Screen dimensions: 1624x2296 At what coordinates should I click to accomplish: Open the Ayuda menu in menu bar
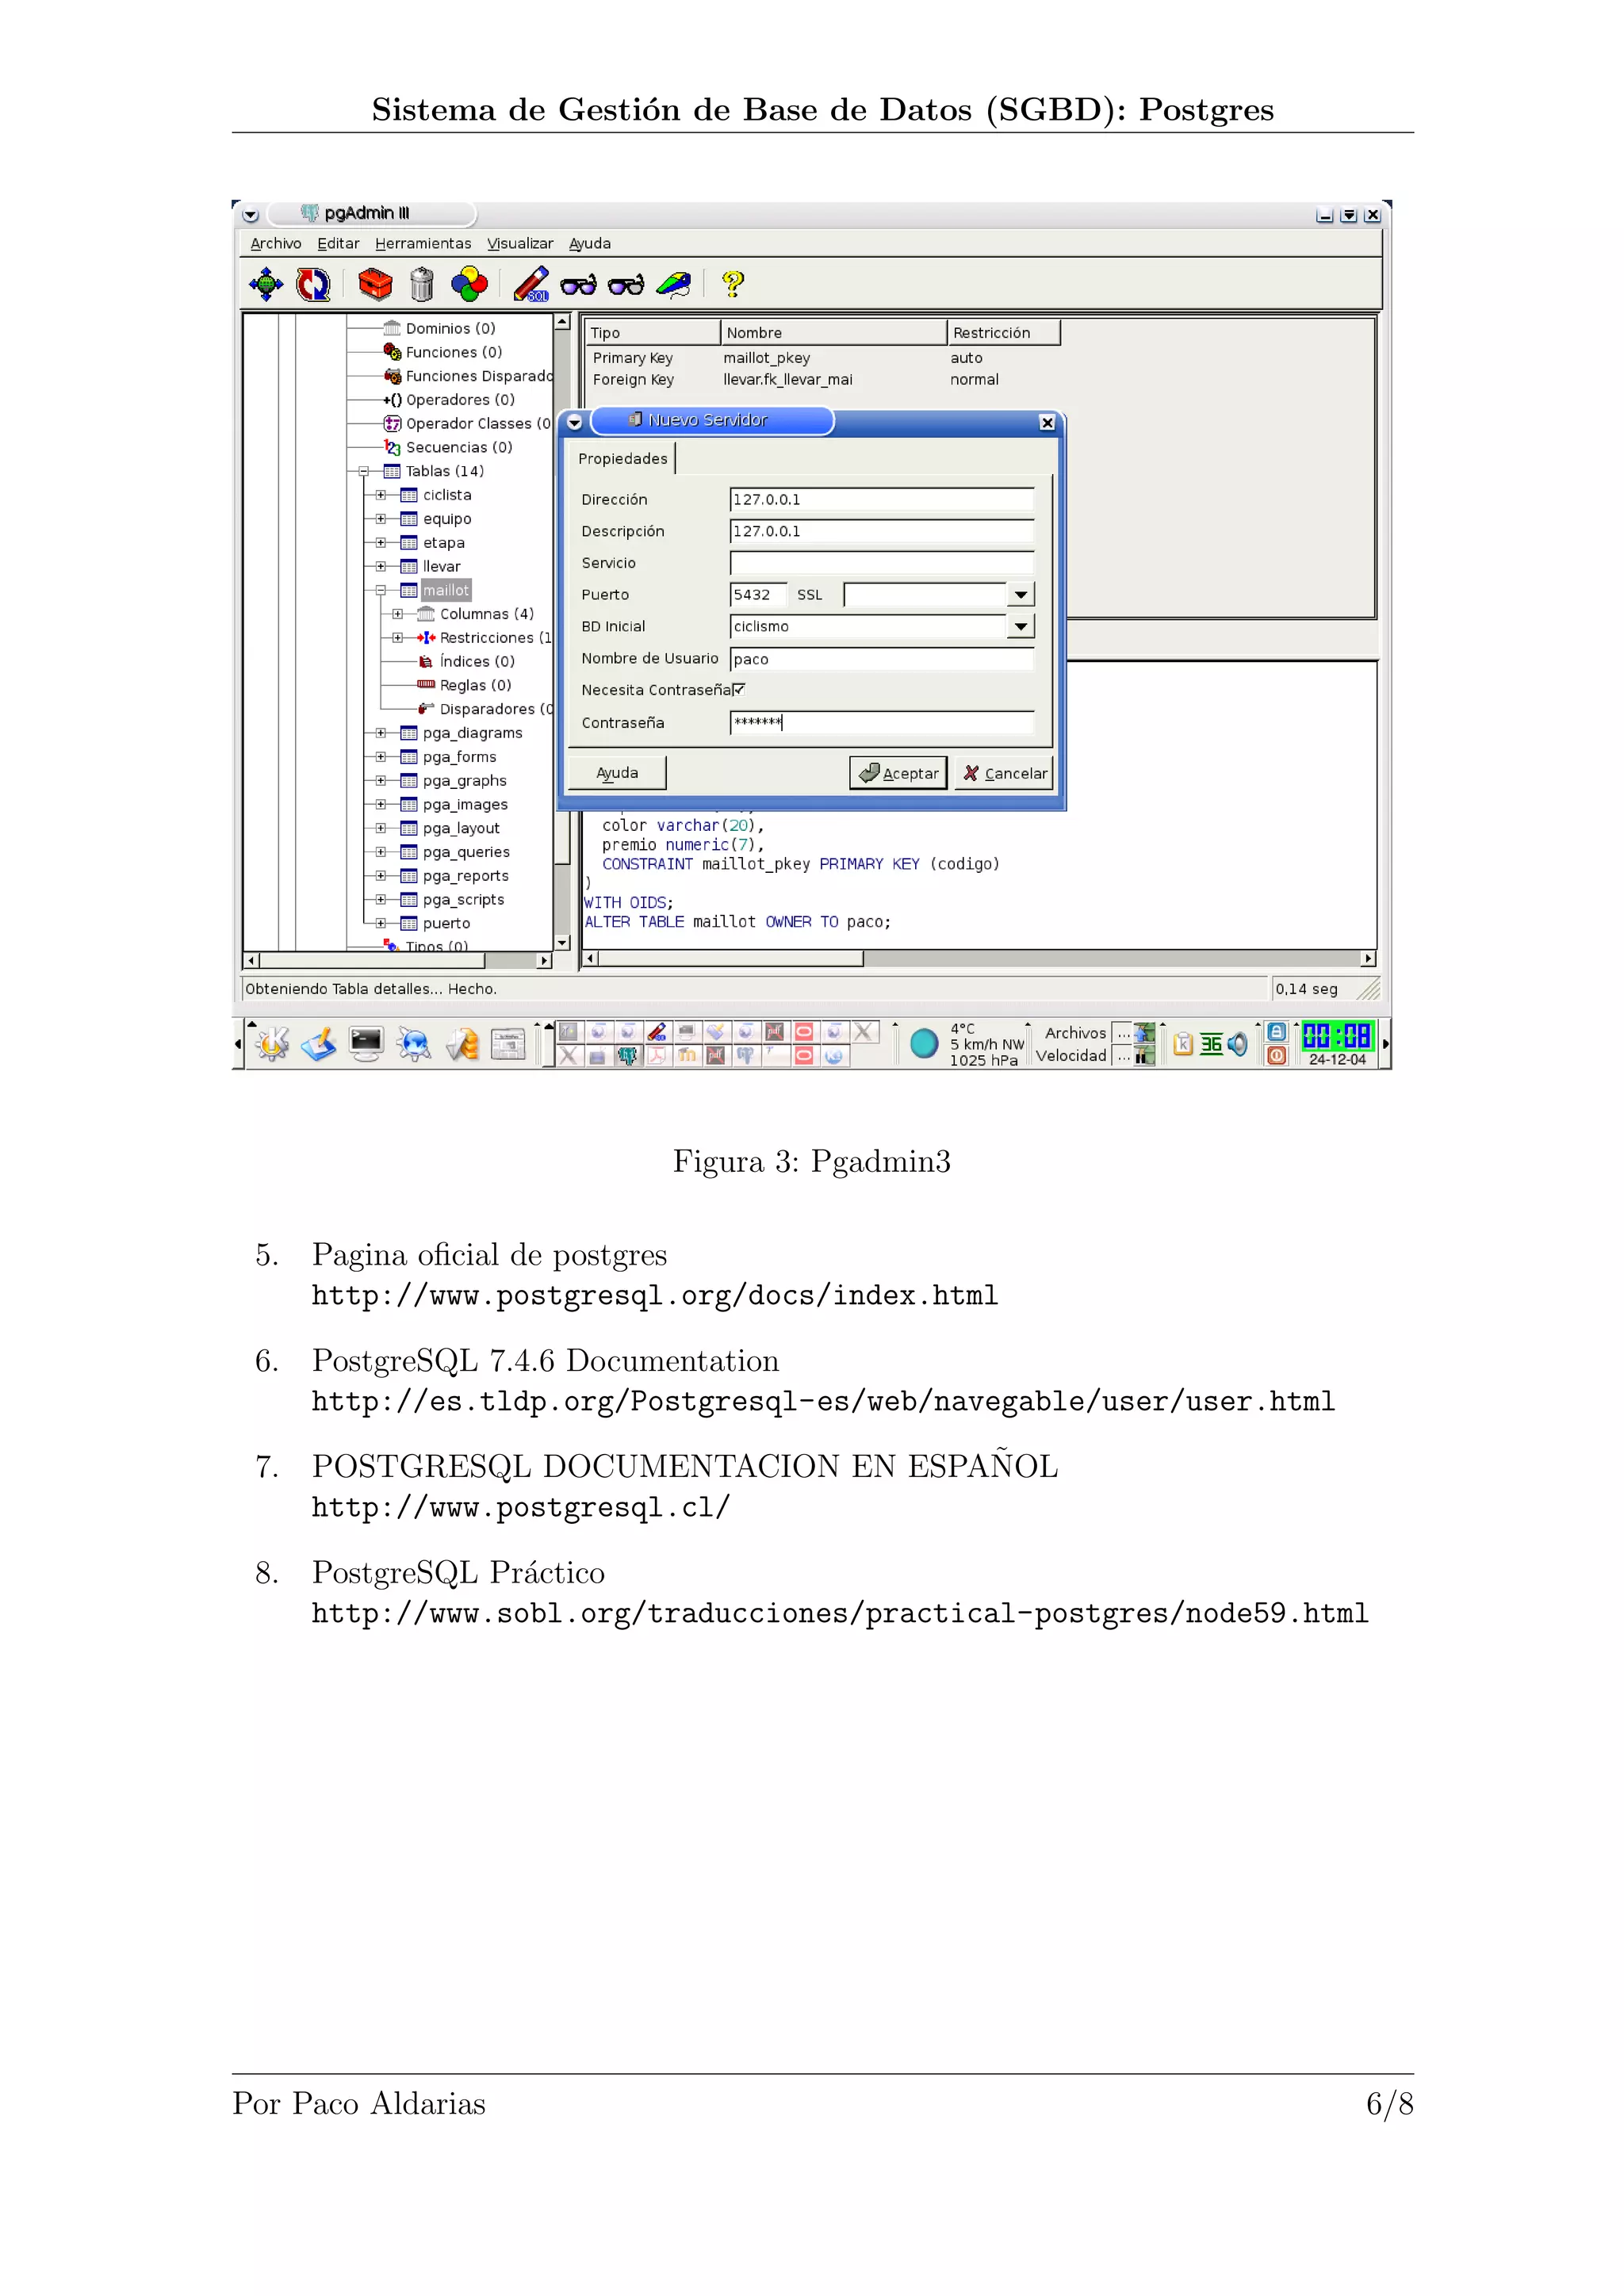[x=590, y=243]
